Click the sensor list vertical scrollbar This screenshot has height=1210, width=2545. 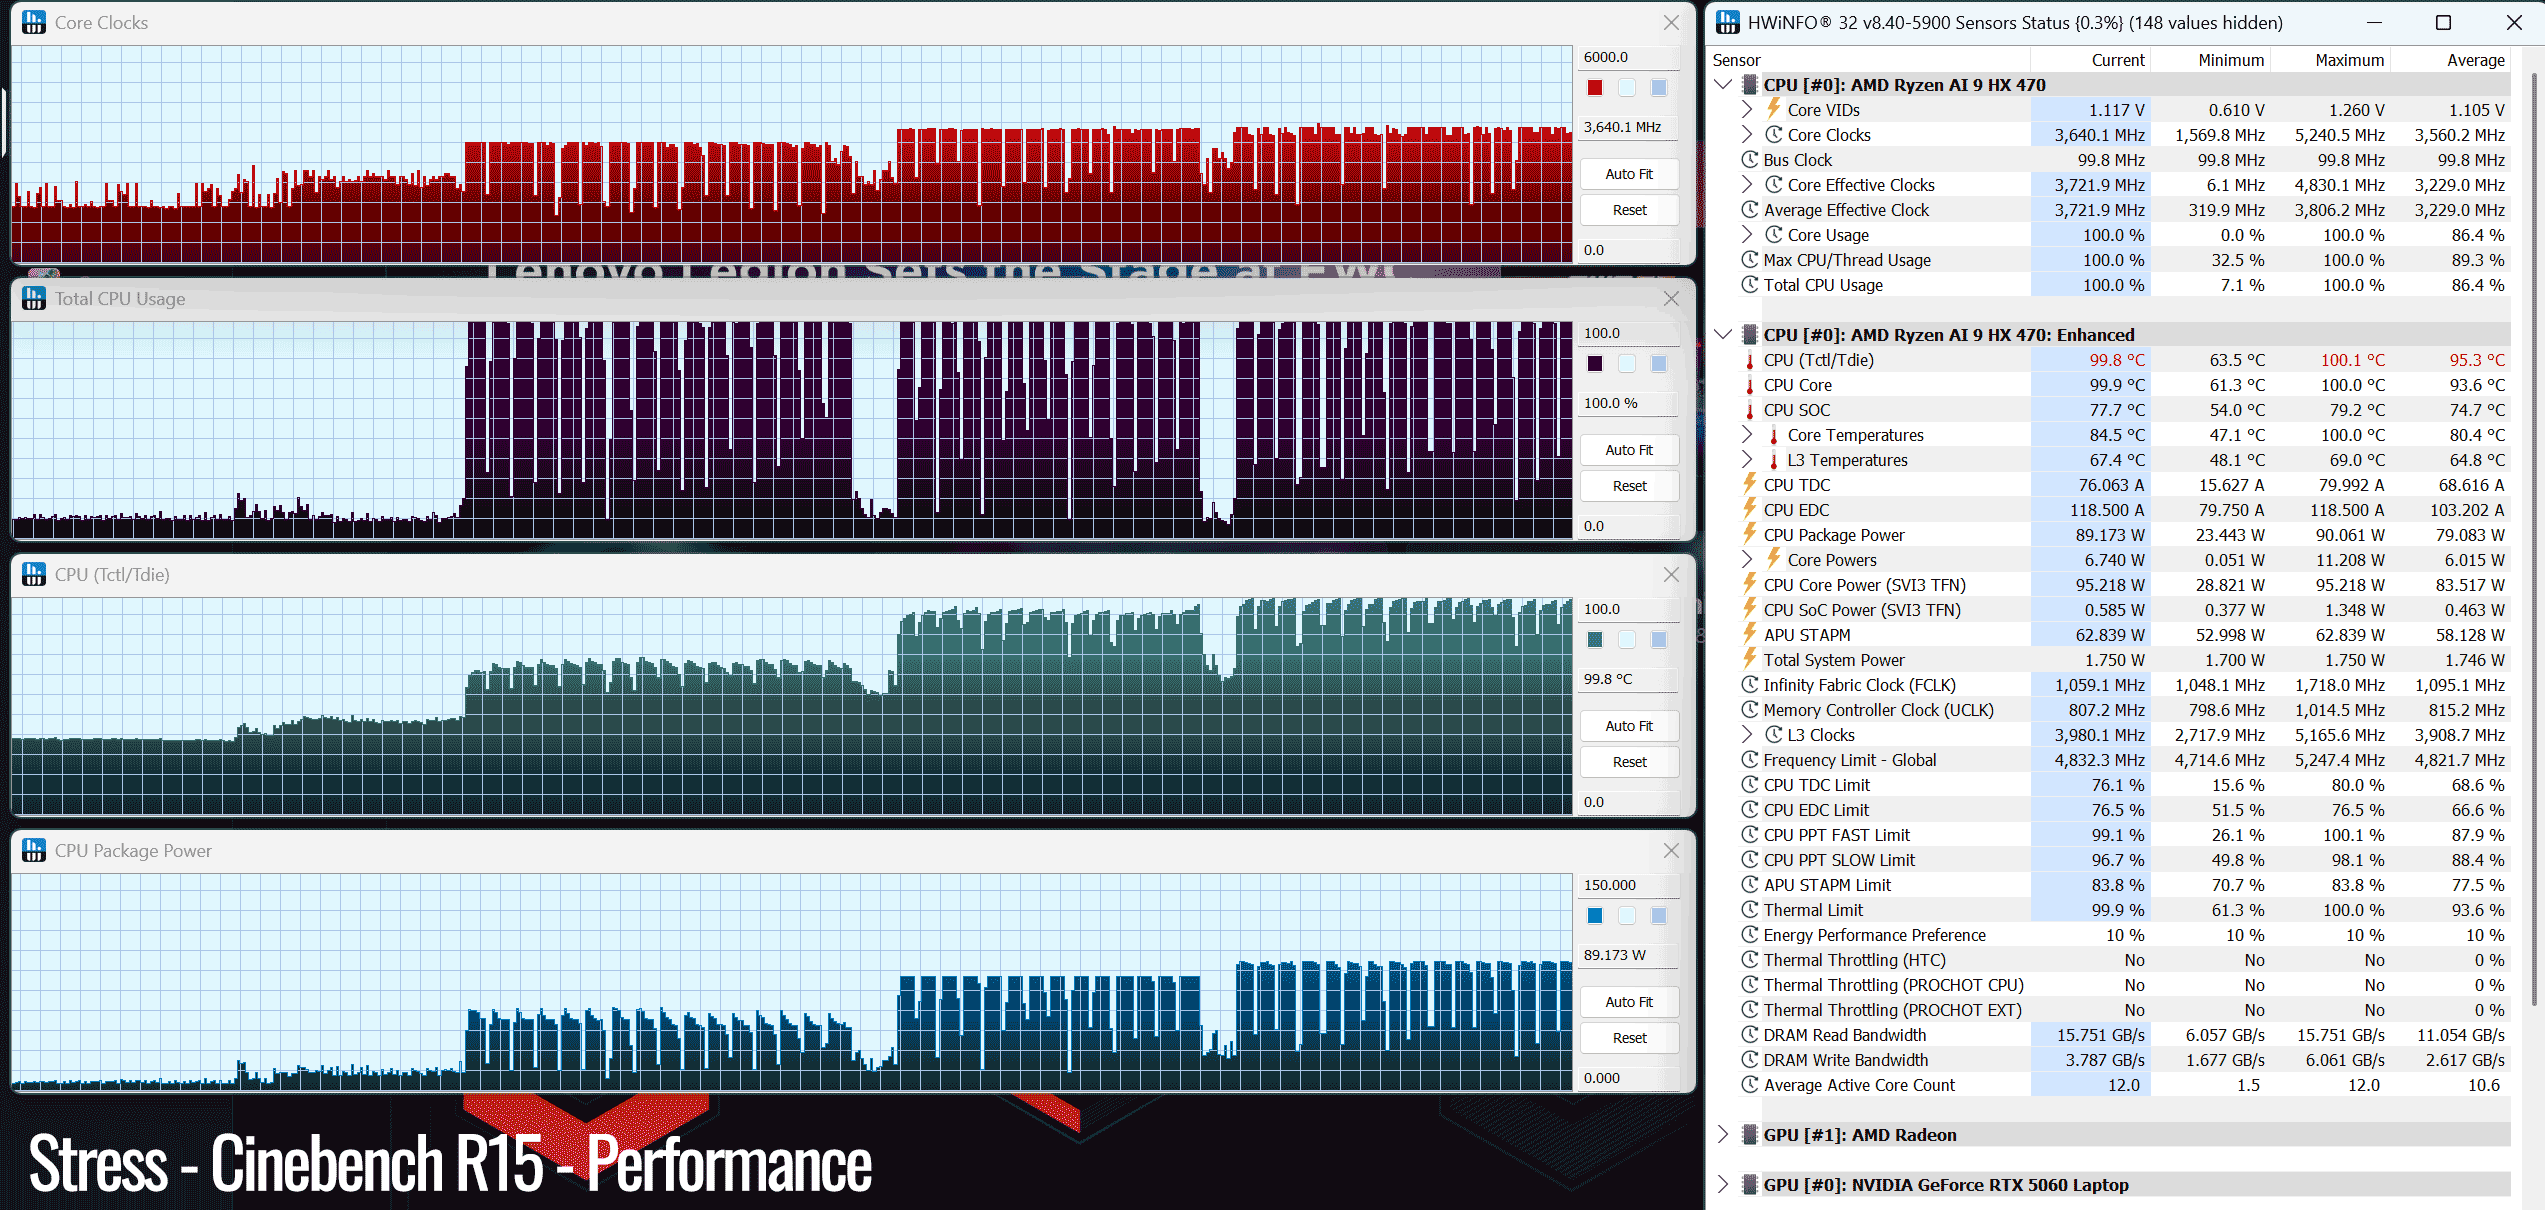click(x=2532, y=540)
